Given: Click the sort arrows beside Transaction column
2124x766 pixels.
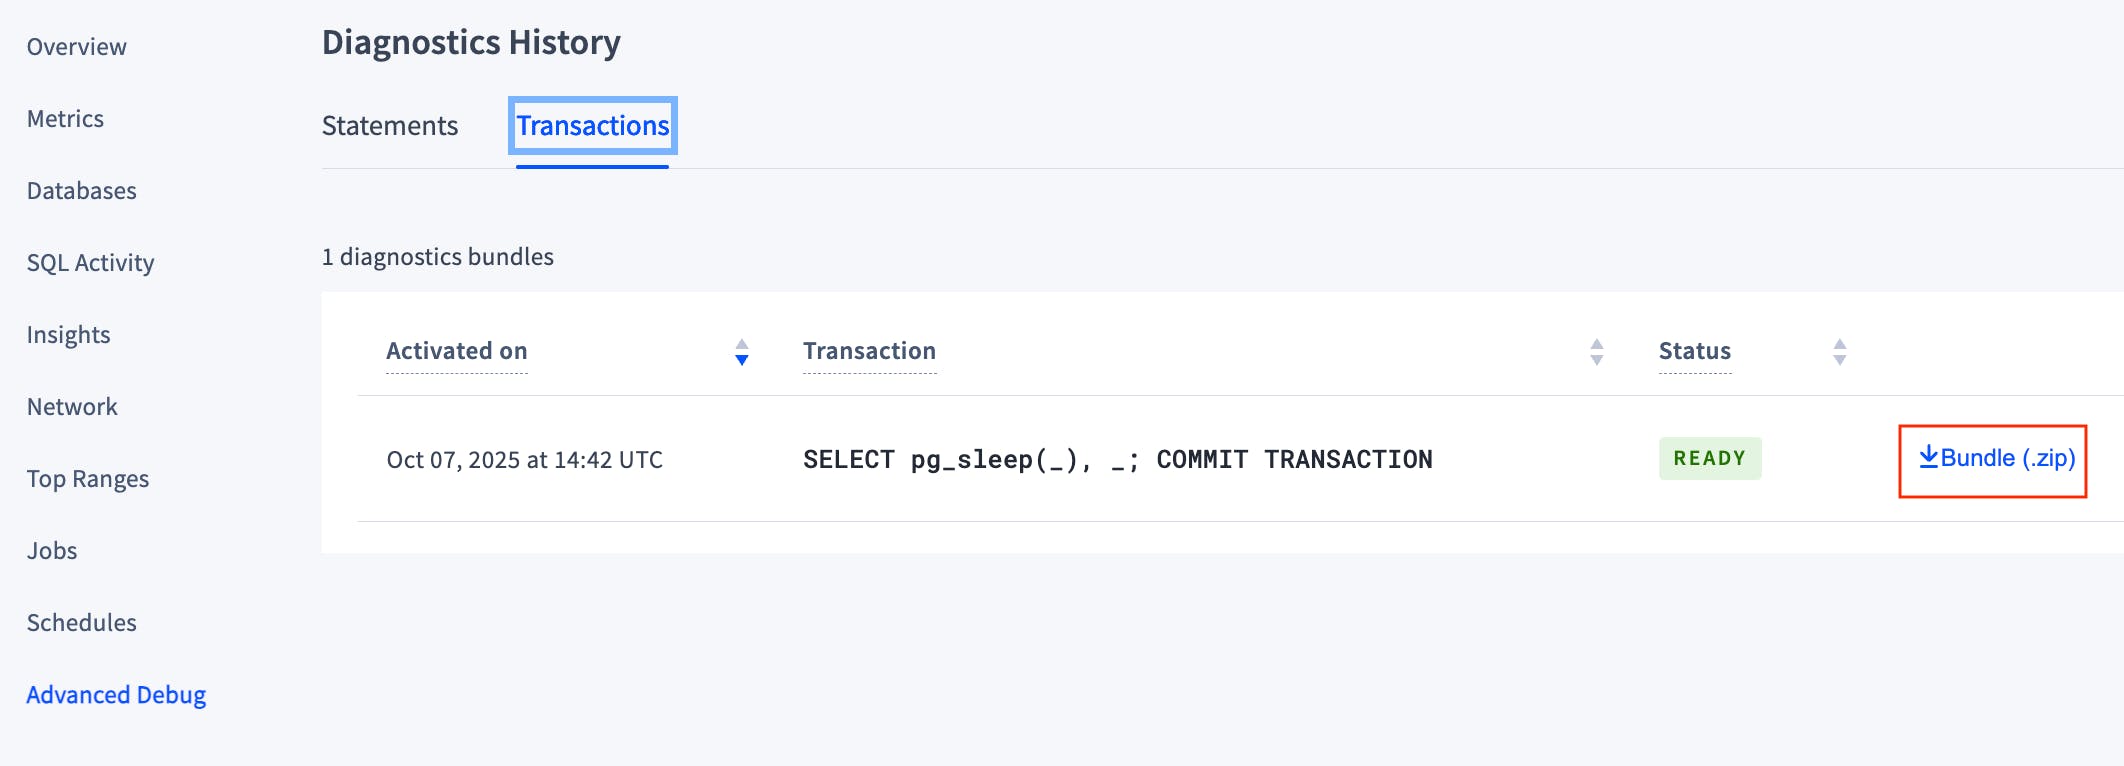Looking at the screenshot, I should point(1597,352).
